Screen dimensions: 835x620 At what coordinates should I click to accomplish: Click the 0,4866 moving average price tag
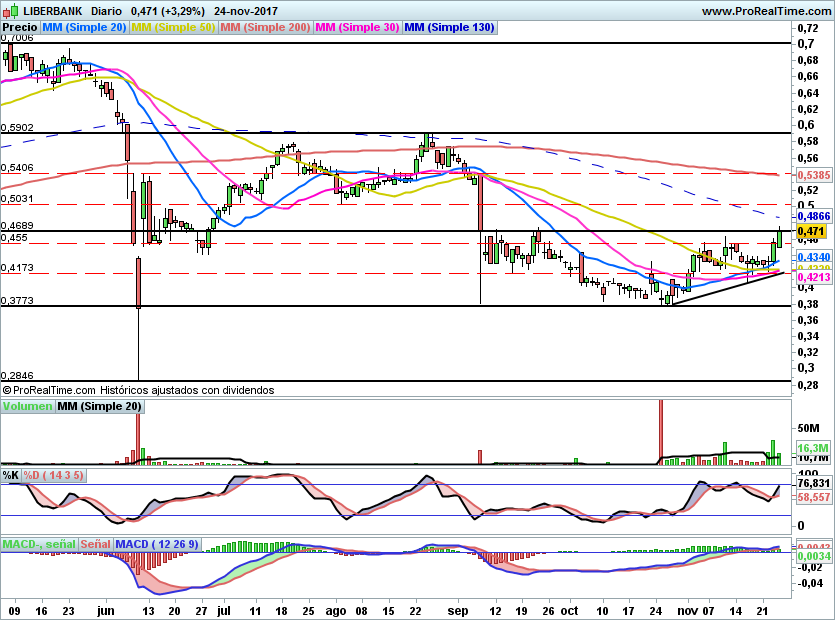click(x=814, y=216)
